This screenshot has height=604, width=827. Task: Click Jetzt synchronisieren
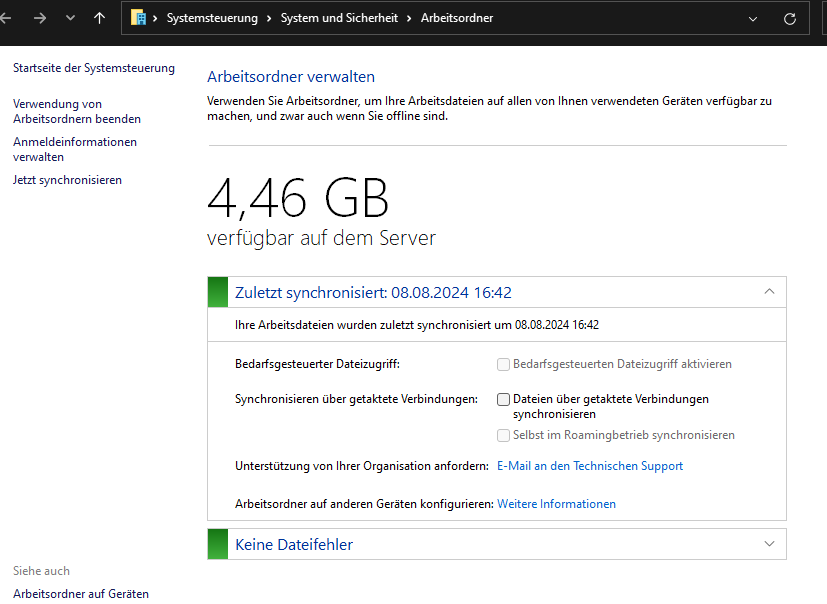pyautogui.click(x=68, y=180)
